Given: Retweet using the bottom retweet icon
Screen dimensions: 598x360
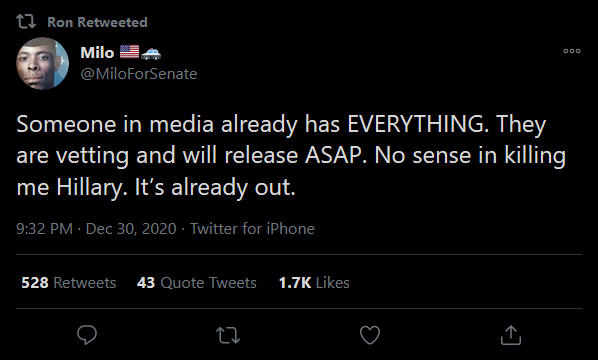Looking at the screenshot, I should point(228,336).
